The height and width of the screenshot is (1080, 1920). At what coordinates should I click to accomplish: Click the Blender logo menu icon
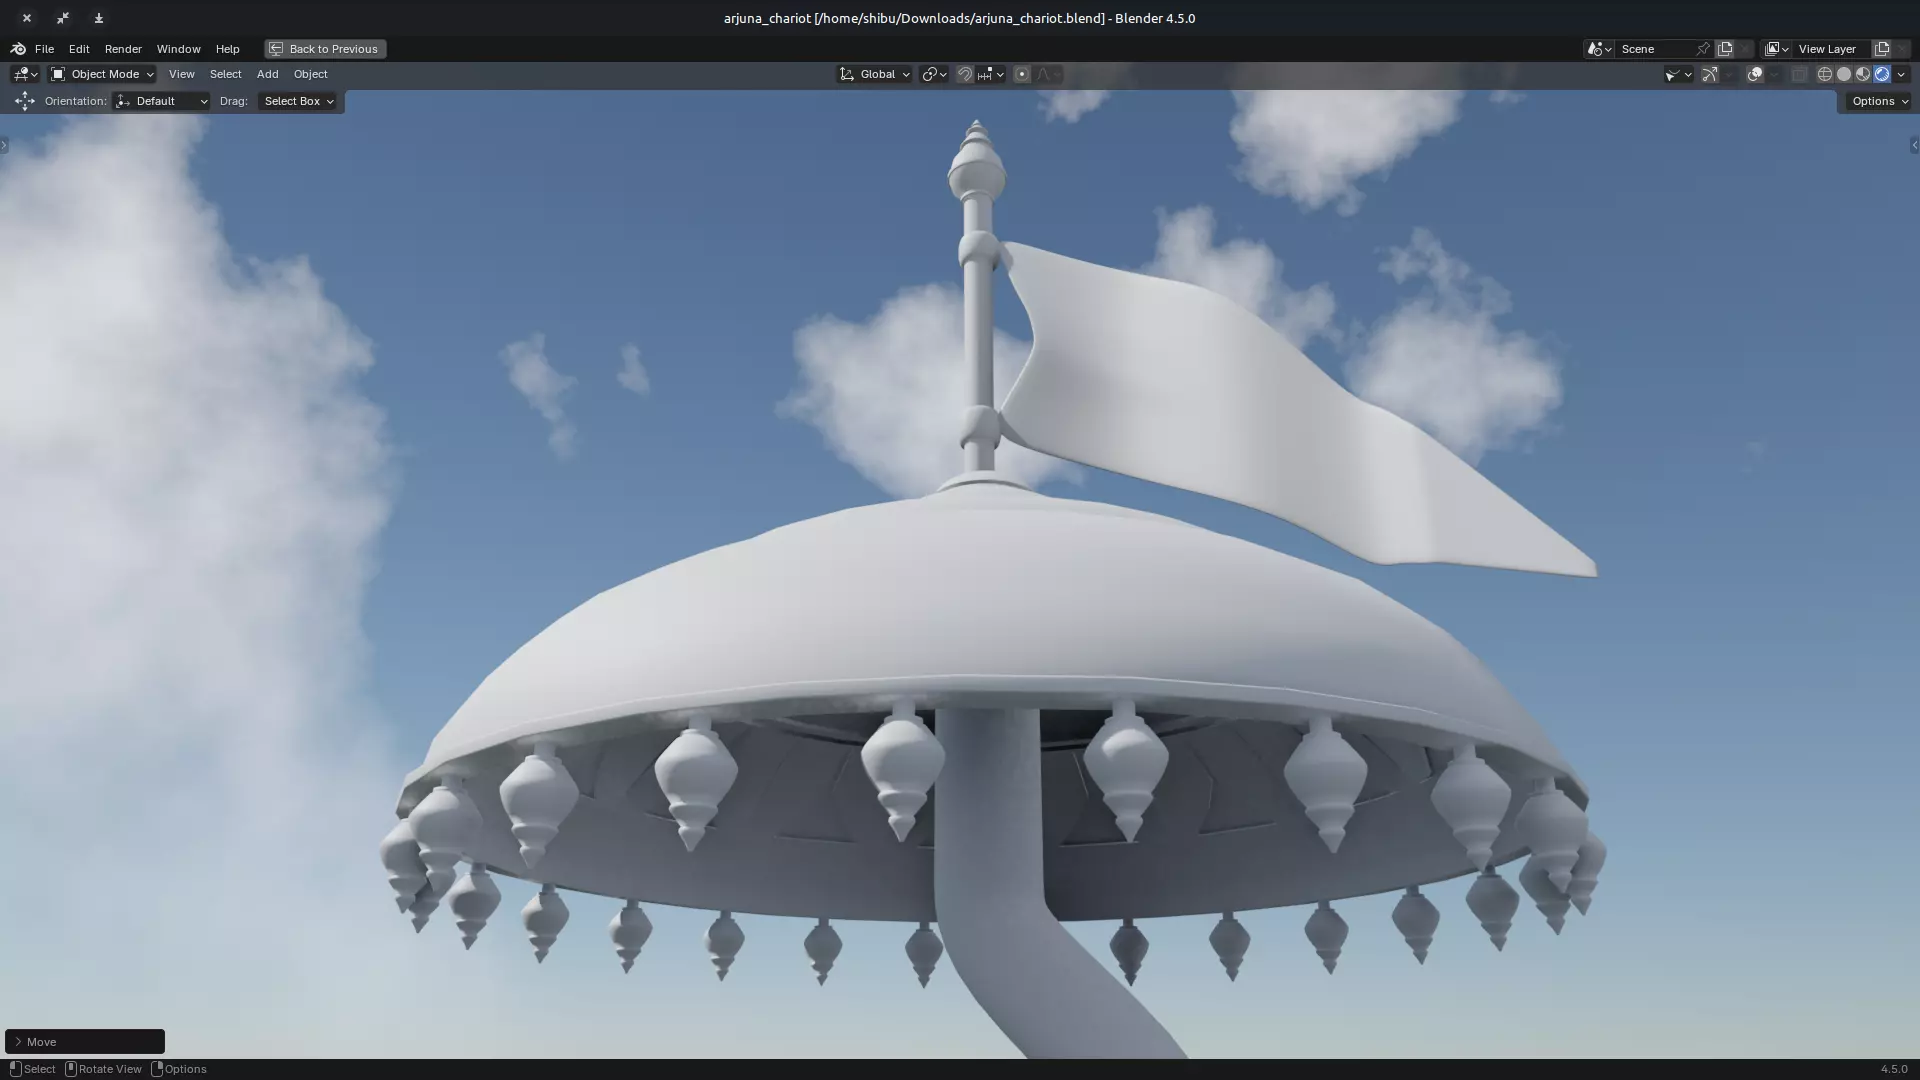(18, 48)
